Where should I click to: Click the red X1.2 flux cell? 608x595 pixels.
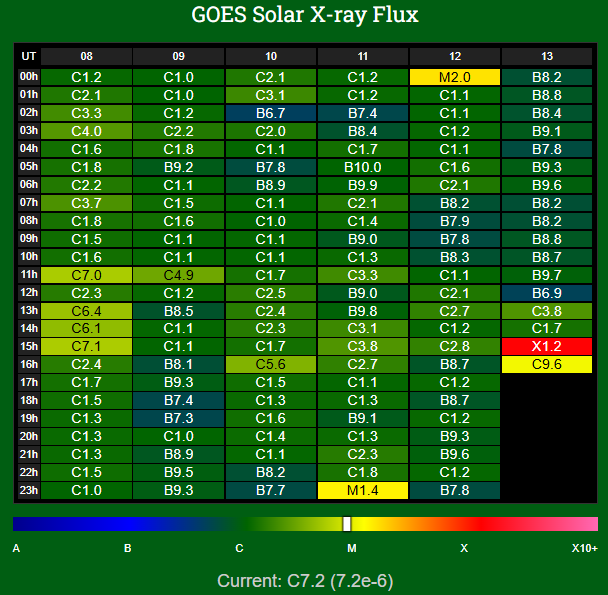click(547, 346)
